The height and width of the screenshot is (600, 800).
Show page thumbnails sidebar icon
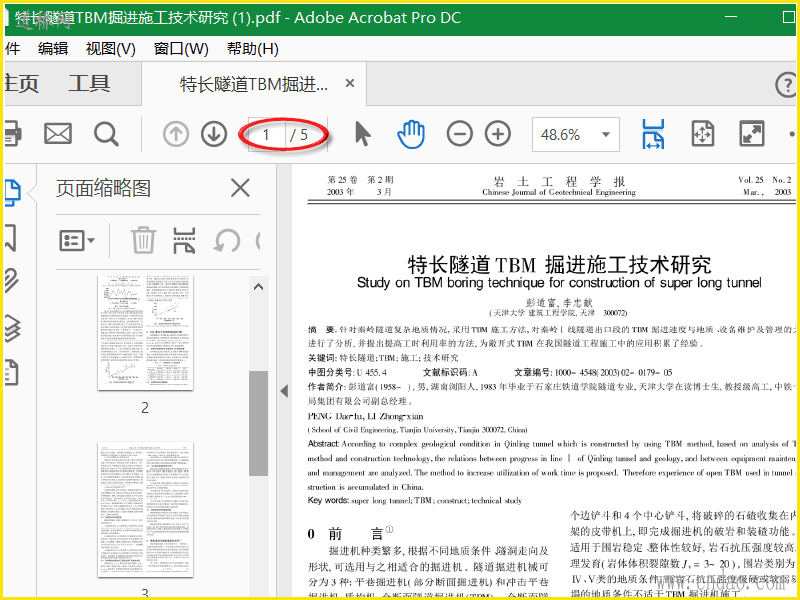(x=12, y=192)
